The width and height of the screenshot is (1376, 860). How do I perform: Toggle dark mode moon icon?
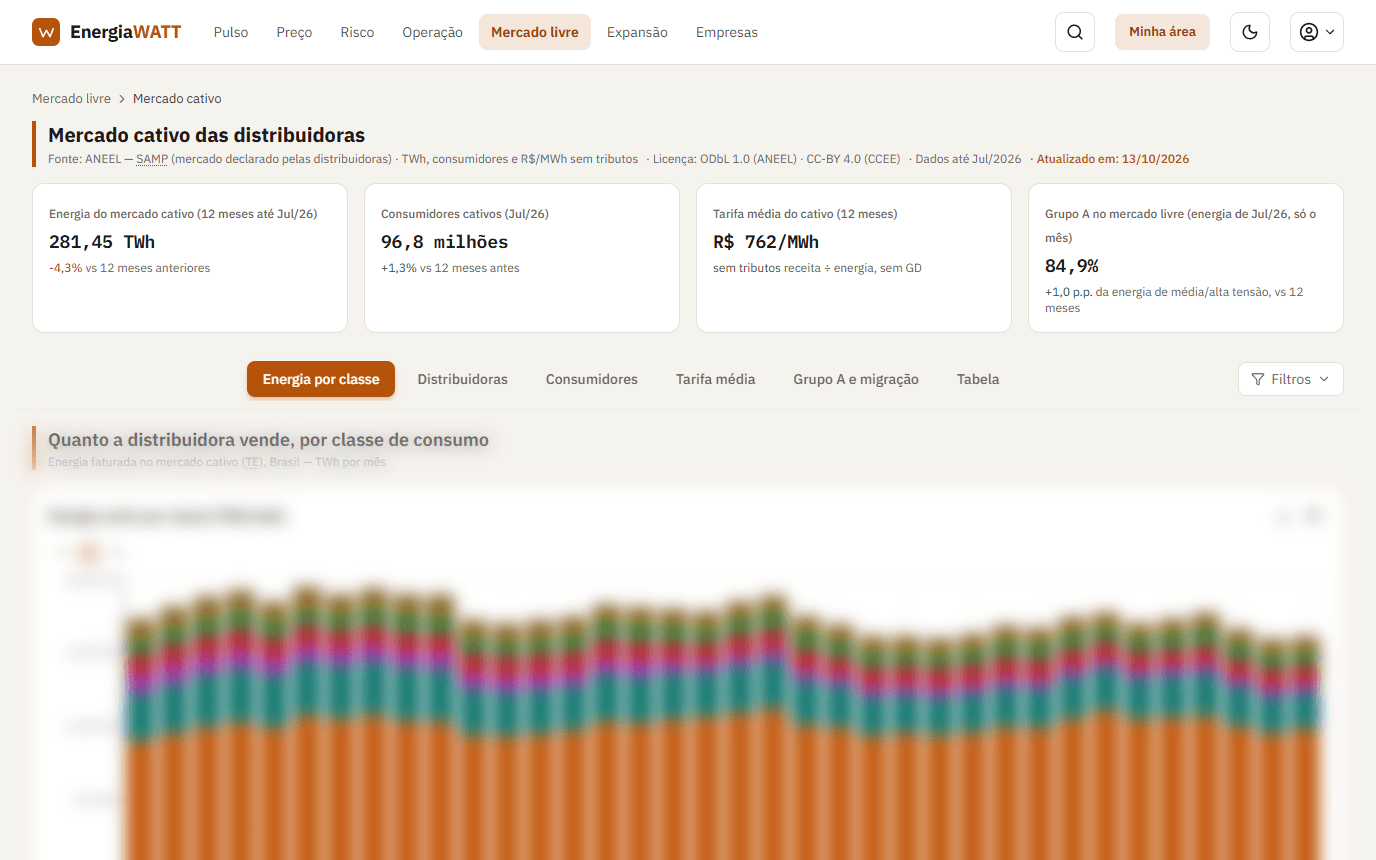1249,32
